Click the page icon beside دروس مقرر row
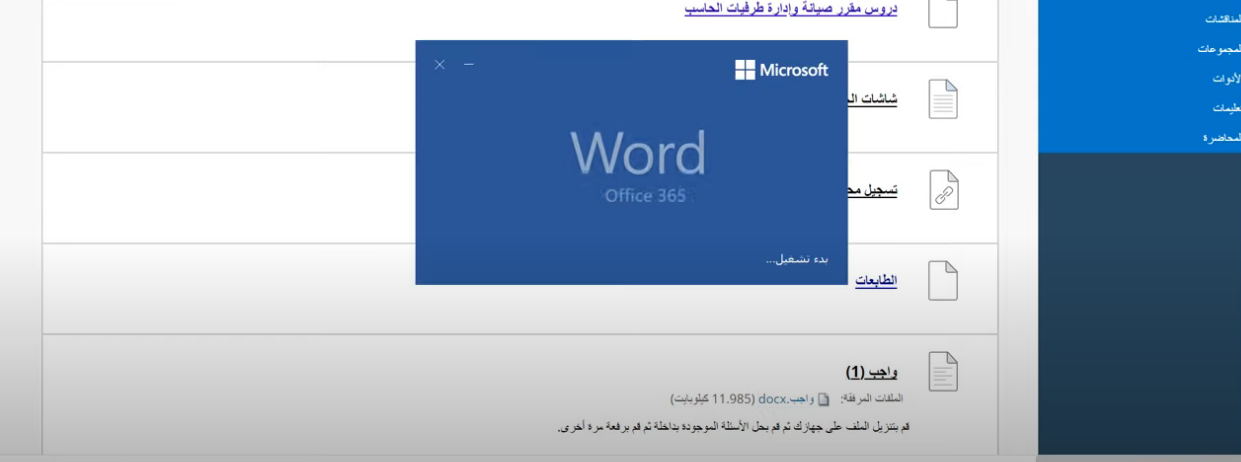The image size is (1241, 462). [943, 11]
